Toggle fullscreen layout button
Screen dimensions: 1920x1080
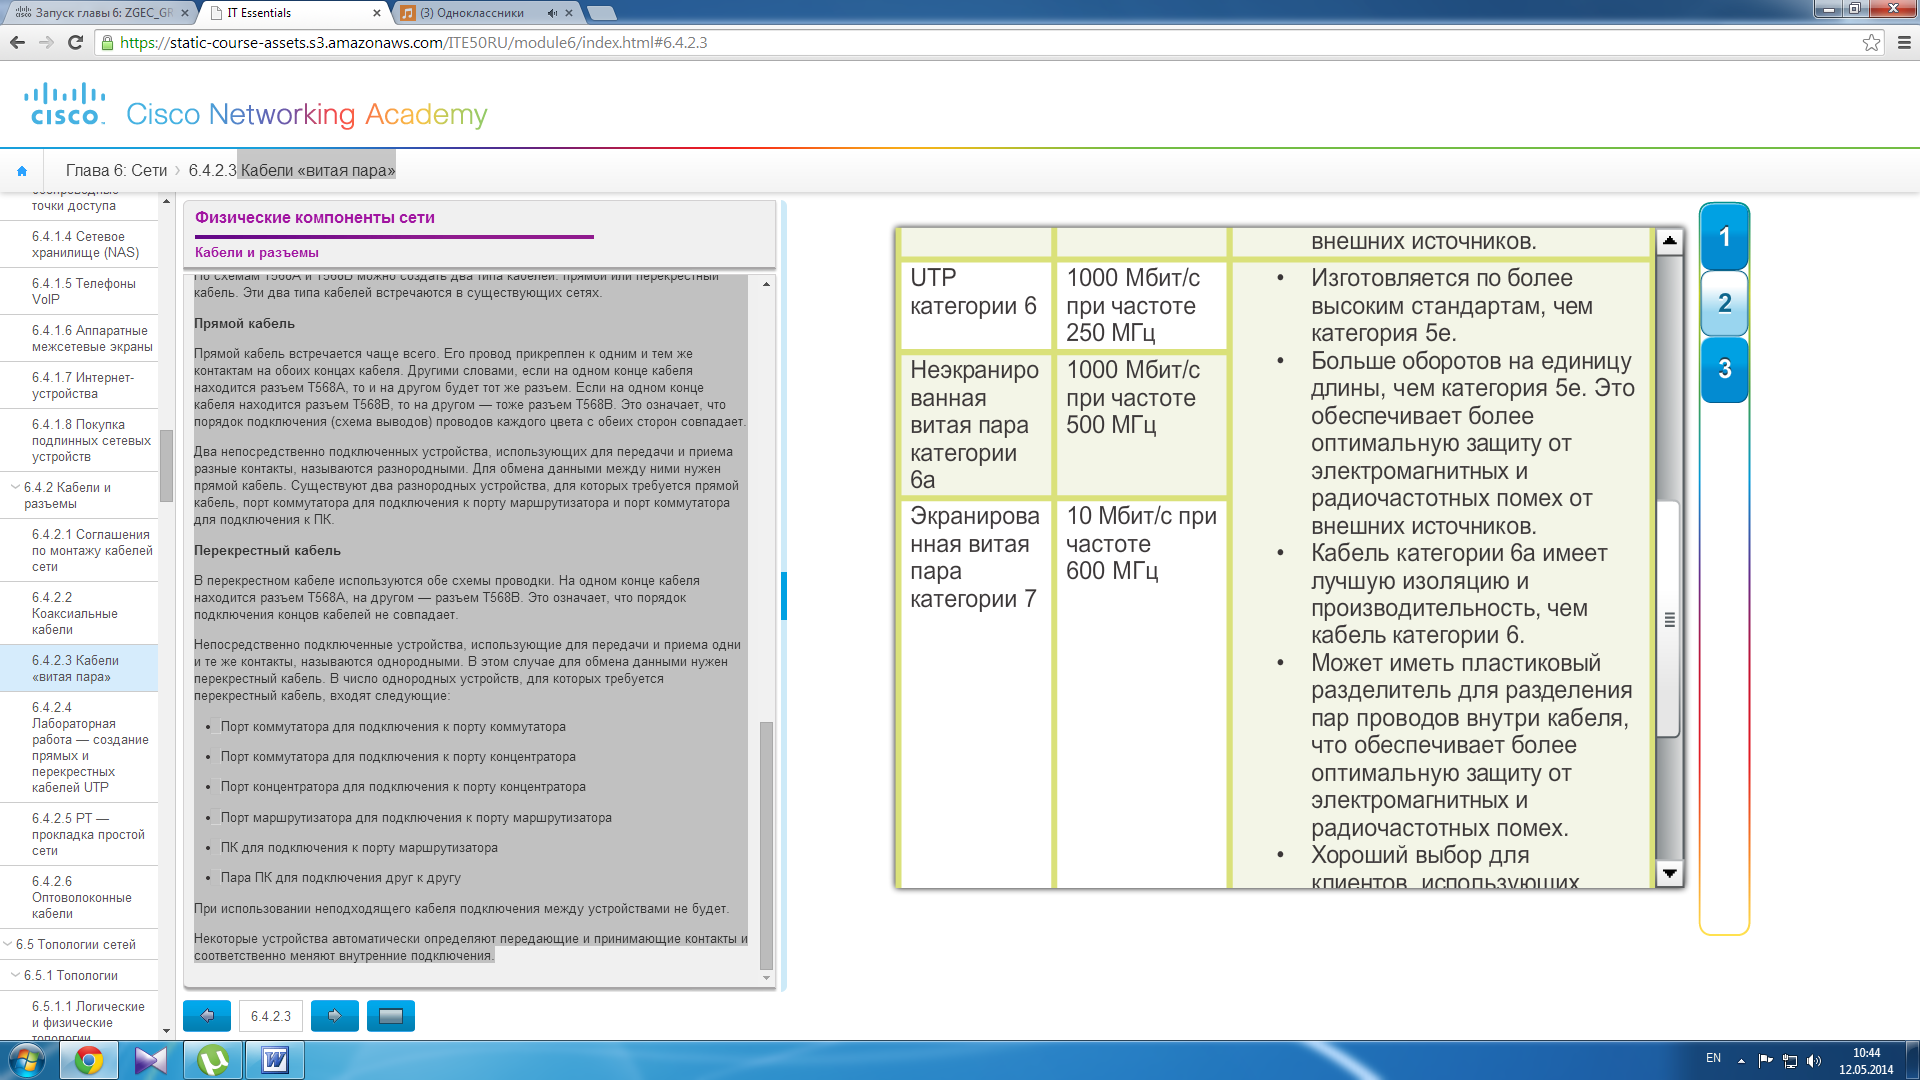[x=391, y=1015]
